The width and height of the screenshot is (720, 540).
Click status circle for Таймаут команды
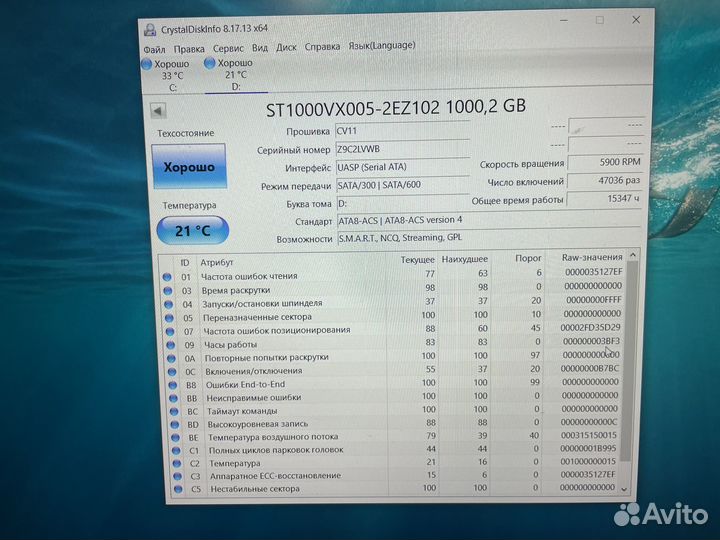point(174,412)
